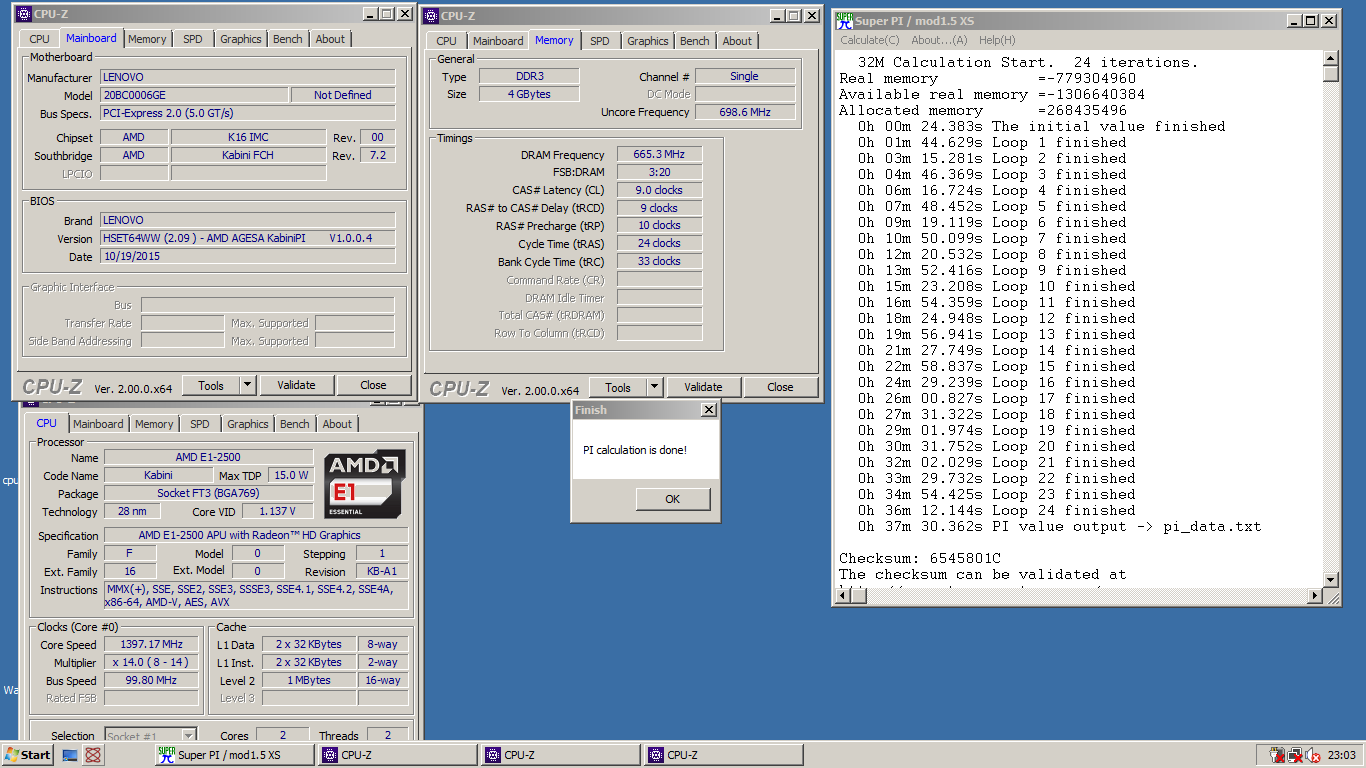1366x768 pixels.
Task: Switch to Graphics tab in the Memory window
Action: point(648,41)
